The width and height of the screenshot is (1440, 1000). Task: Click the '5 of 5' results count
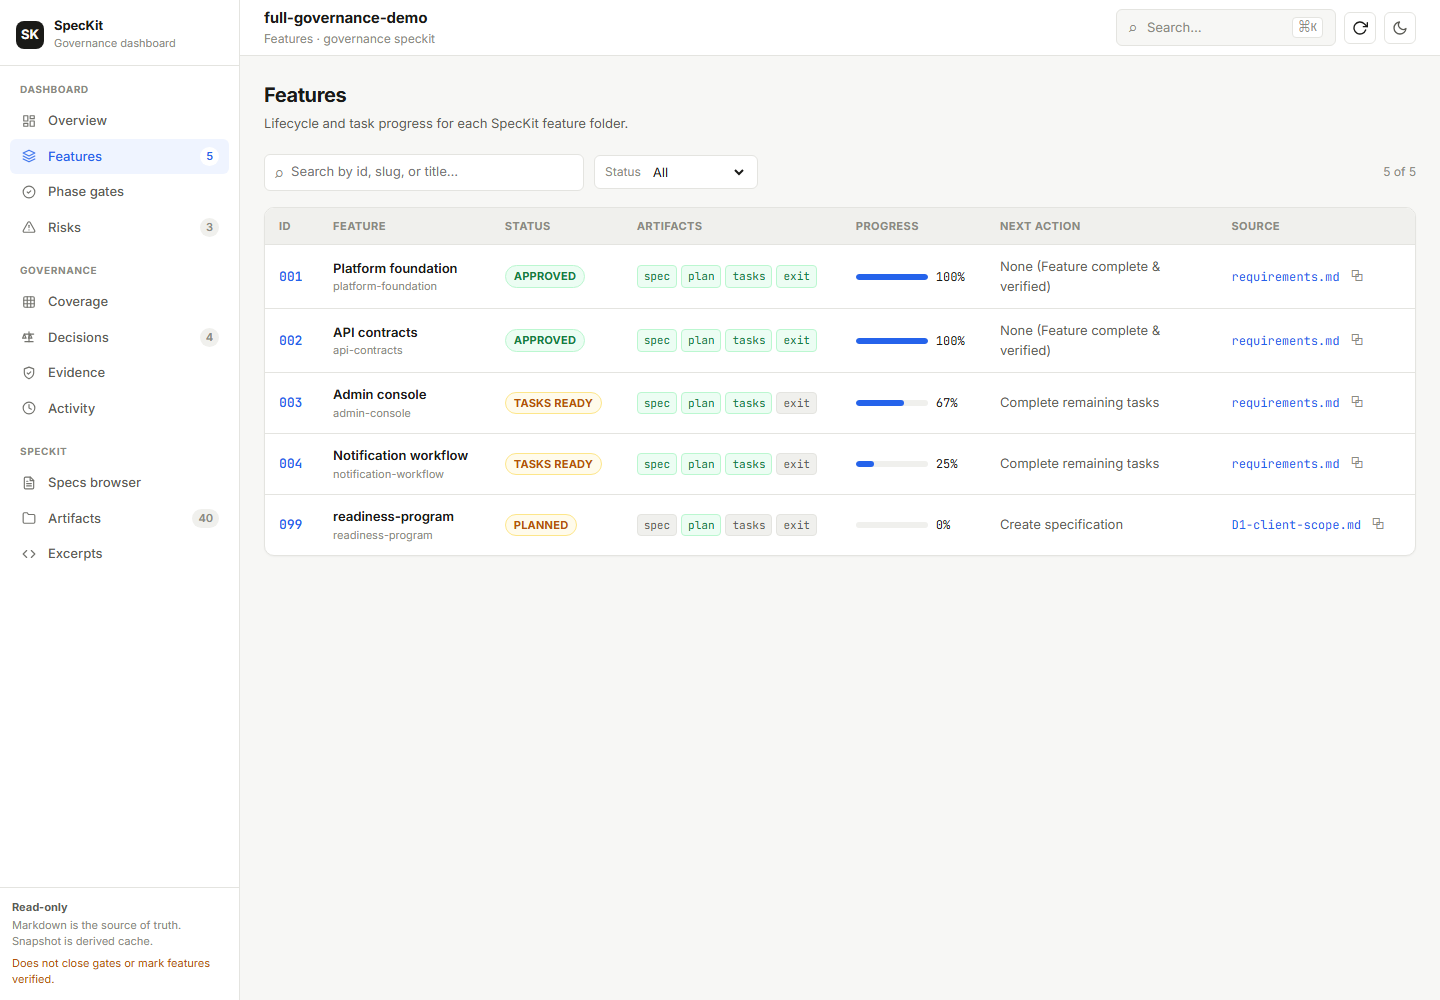[x=1399, y=172]
